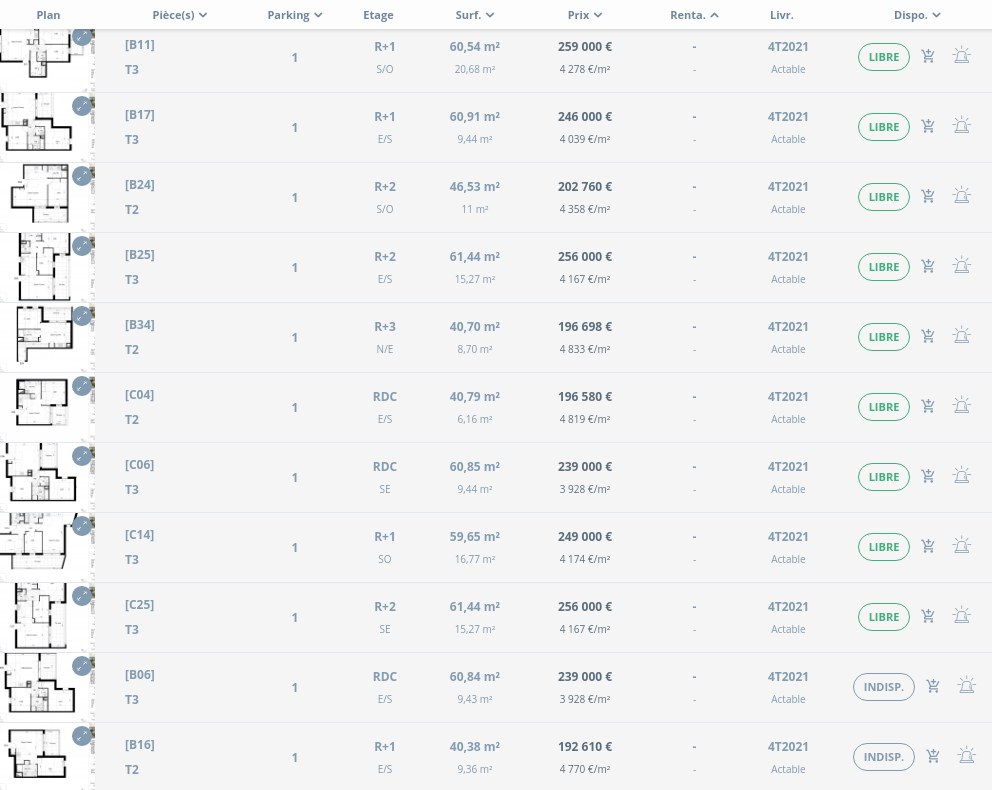Enlarge the plan for lot C04

(x=82, y=386)
